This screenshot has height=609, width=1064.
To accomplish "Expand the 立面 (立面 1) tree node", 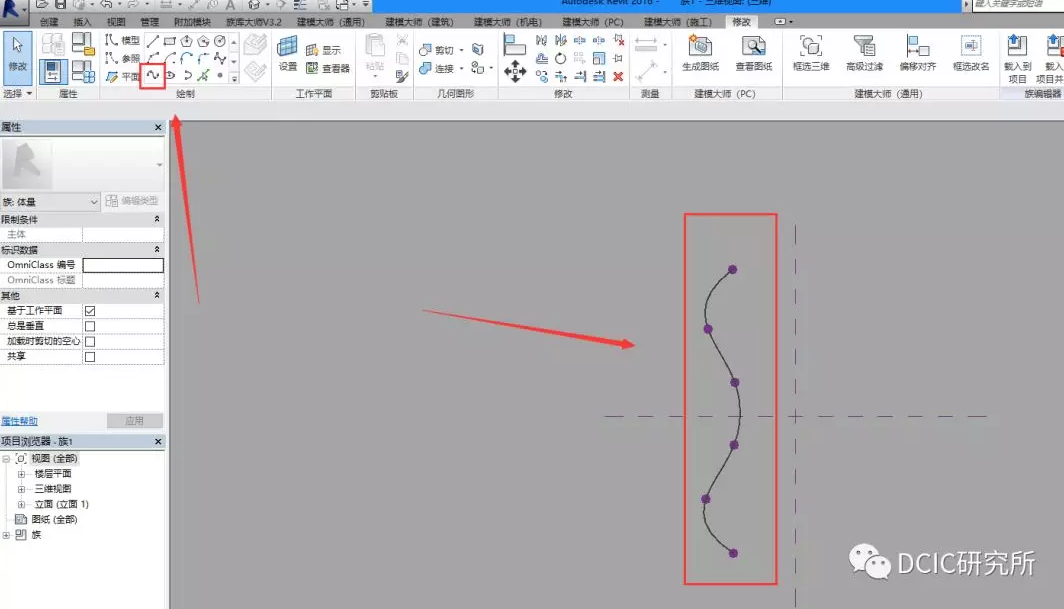I will (21, 504).
